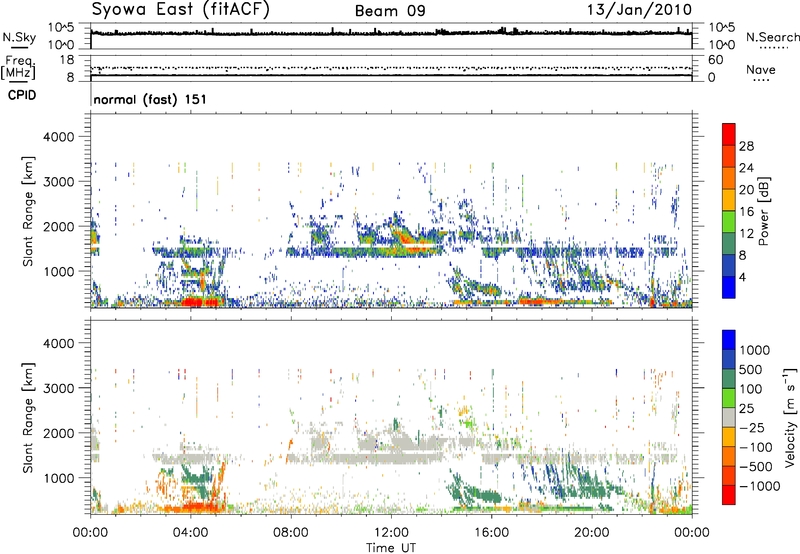This screenshot has height=554, width=800.
Task: Select the '500' label on Velocity color bar
Action: pos(751,369)
